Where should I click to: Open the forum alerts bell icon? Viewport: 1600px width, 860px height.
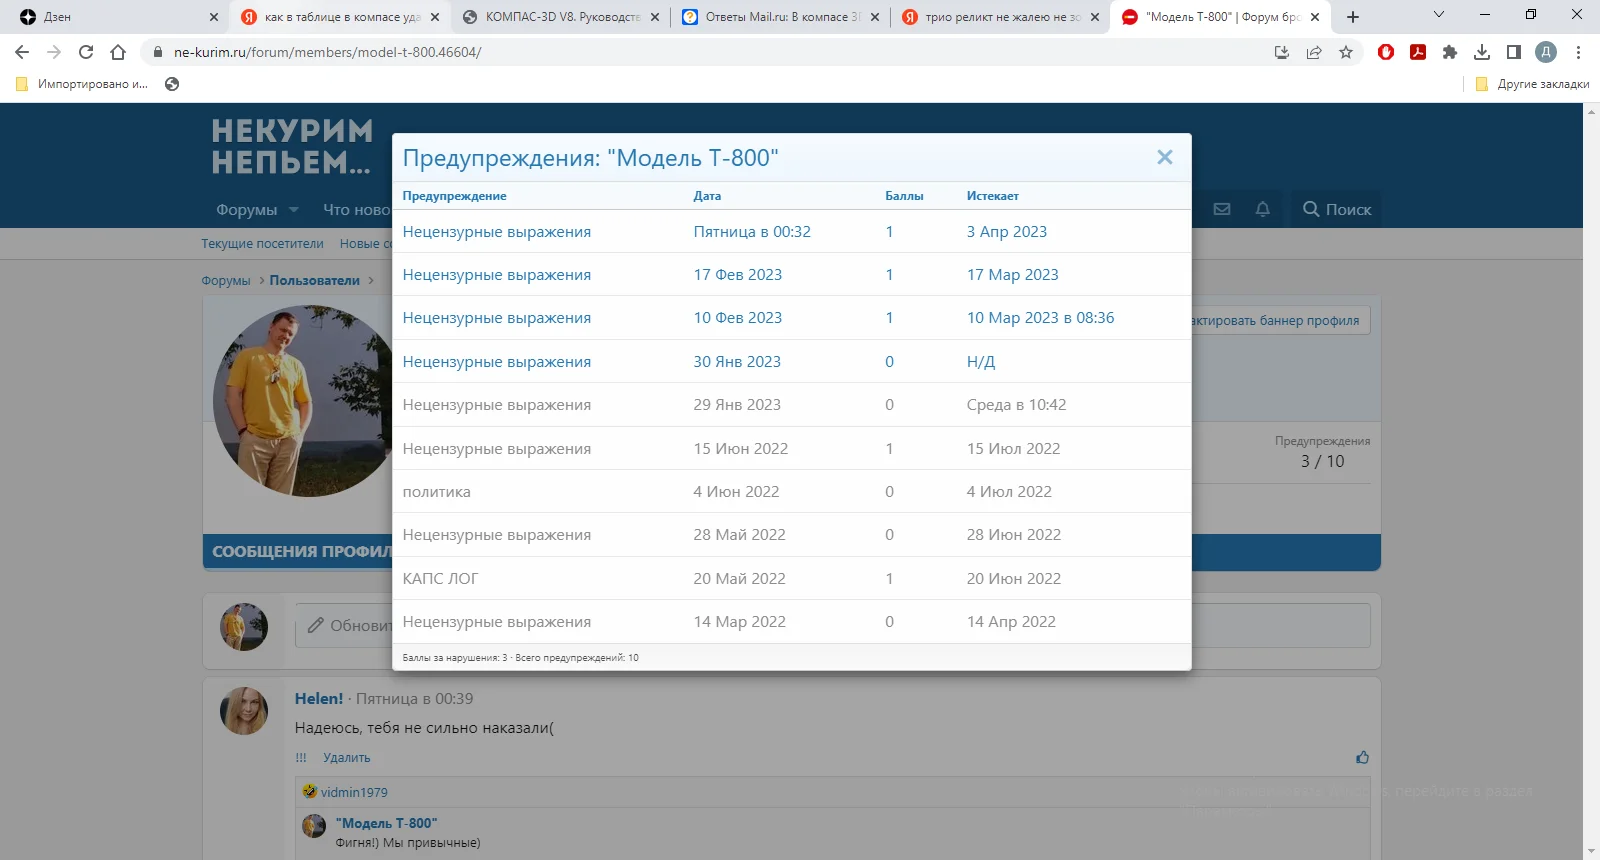coord(1263,209)
